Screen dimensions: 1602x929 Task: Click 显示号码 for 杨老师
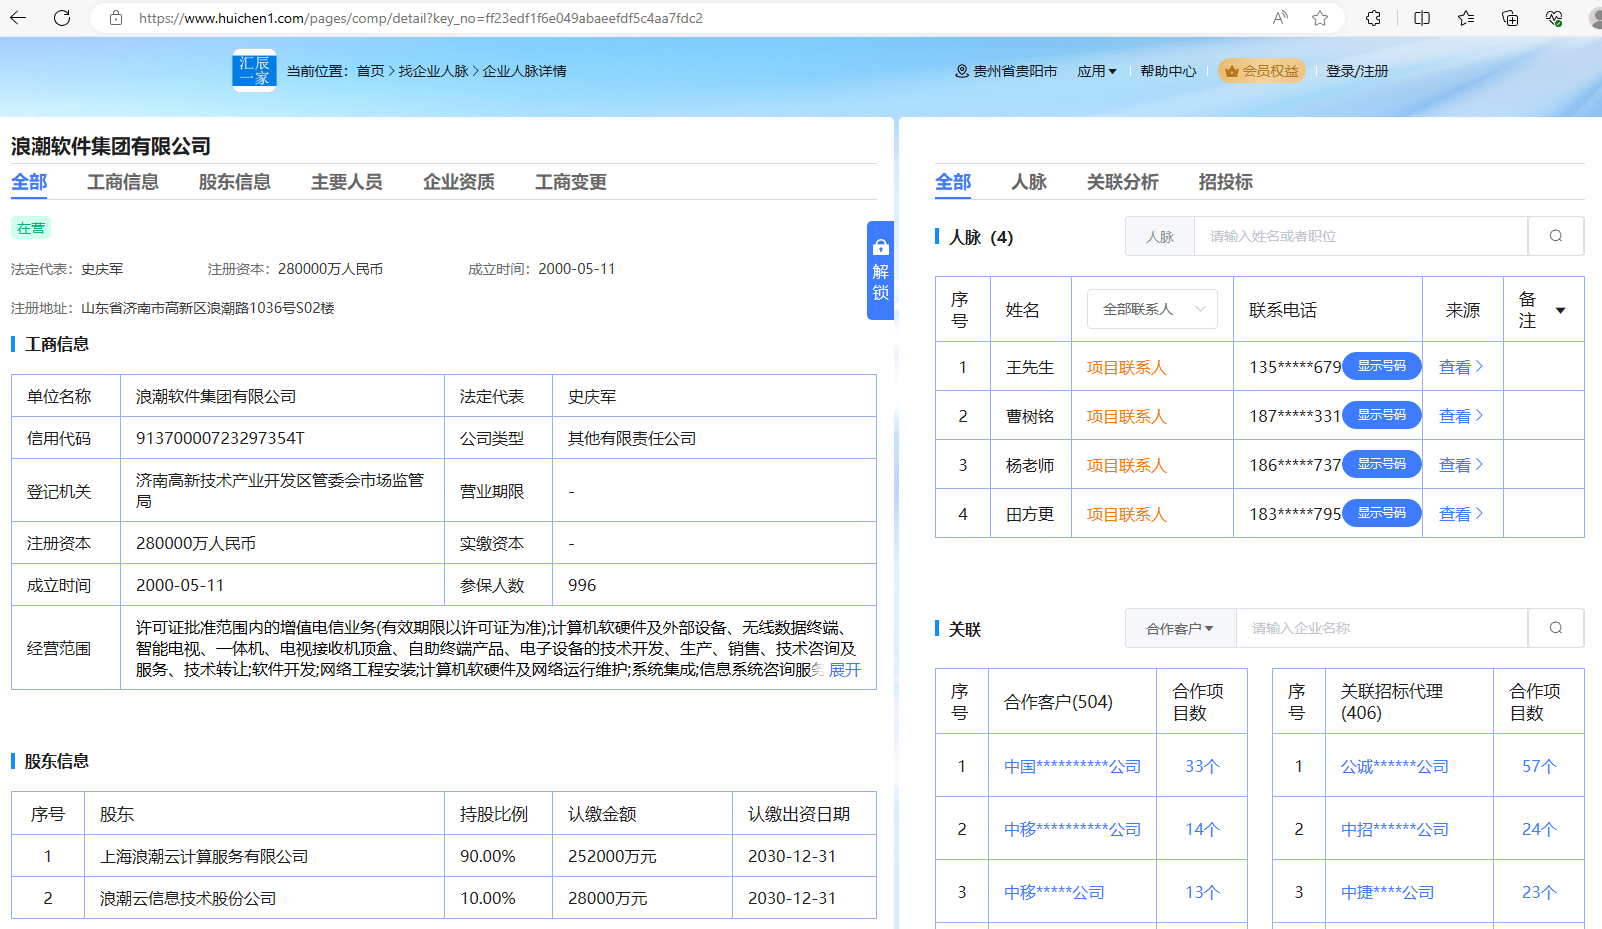(x=1382, y=464)
